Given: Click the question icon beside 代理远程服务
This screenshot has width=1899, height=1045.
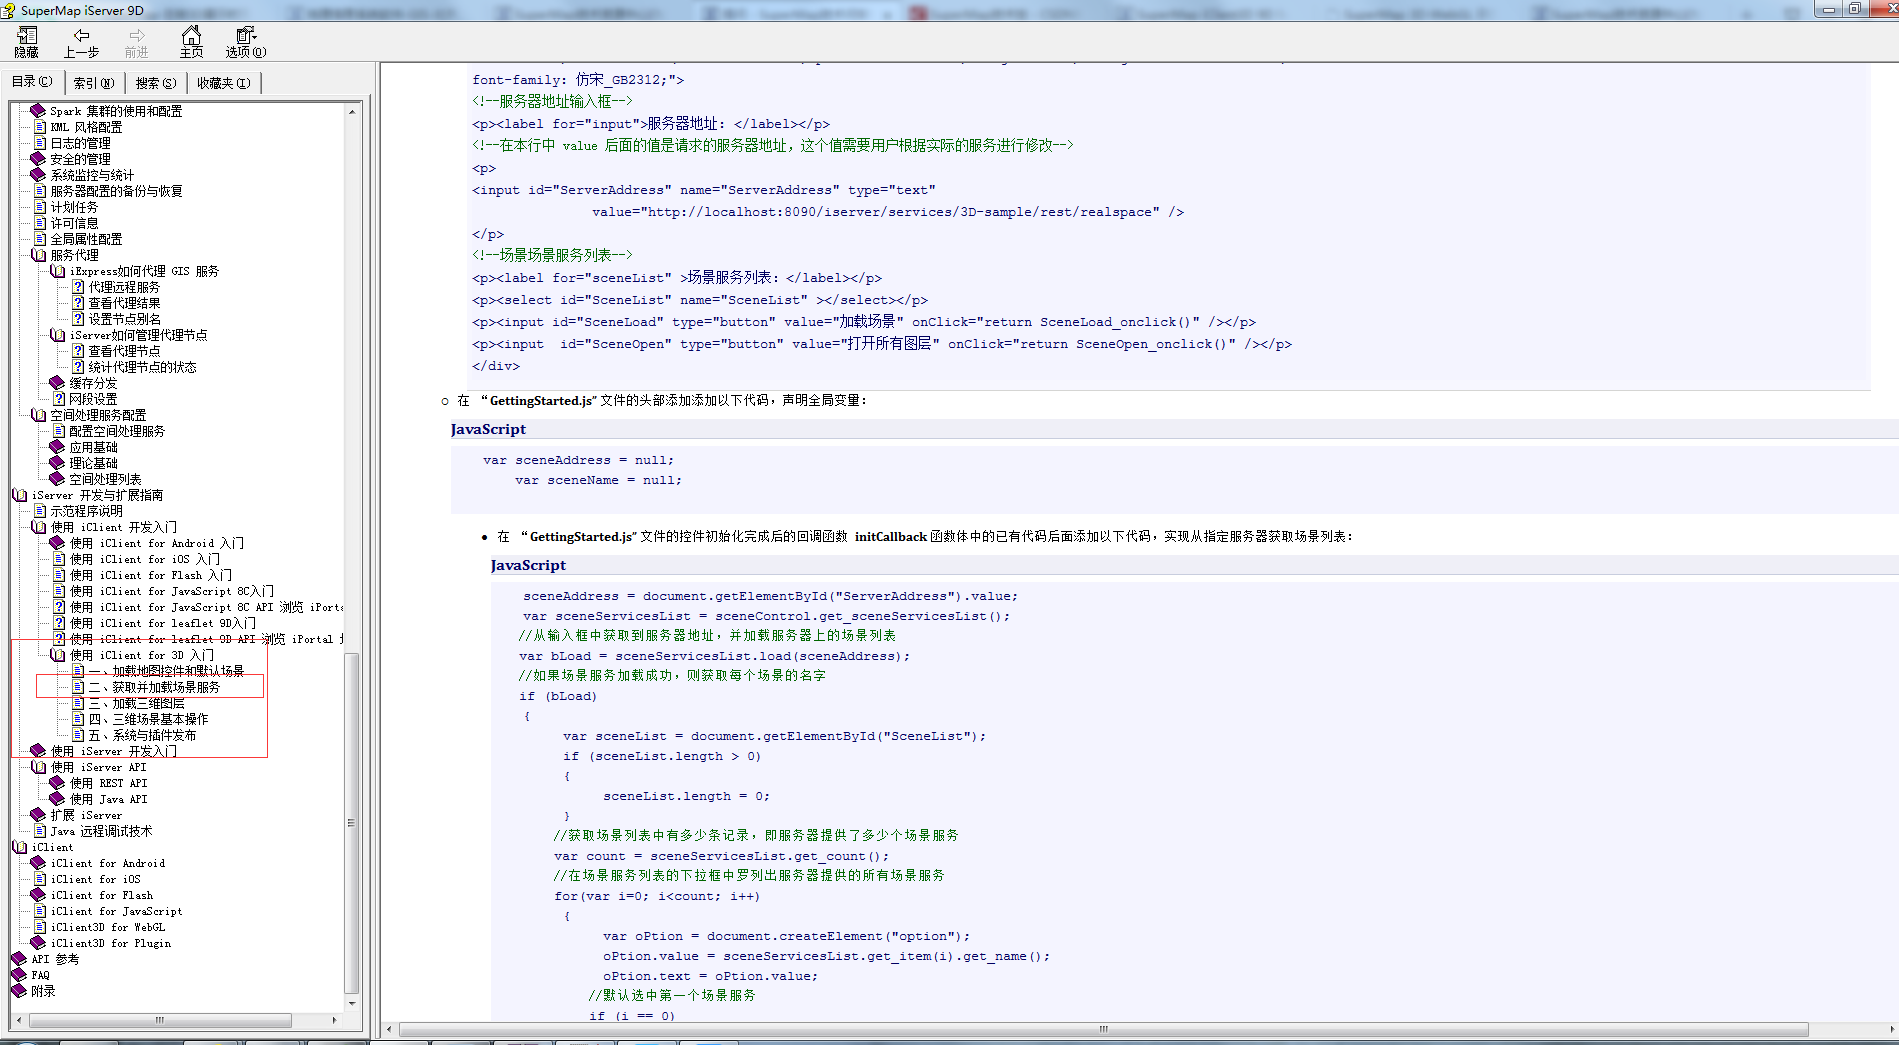Looking at the screenshot, I should click(x=78, y=287).
